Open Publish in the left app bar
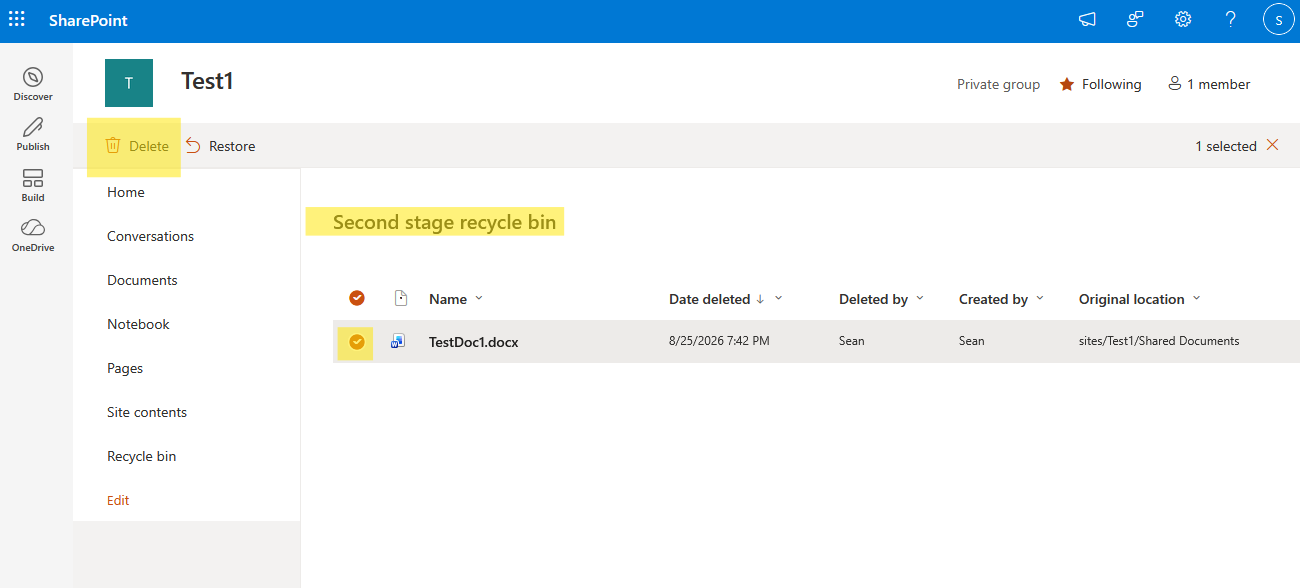The image size is (1300, 588). pos(33,134)
